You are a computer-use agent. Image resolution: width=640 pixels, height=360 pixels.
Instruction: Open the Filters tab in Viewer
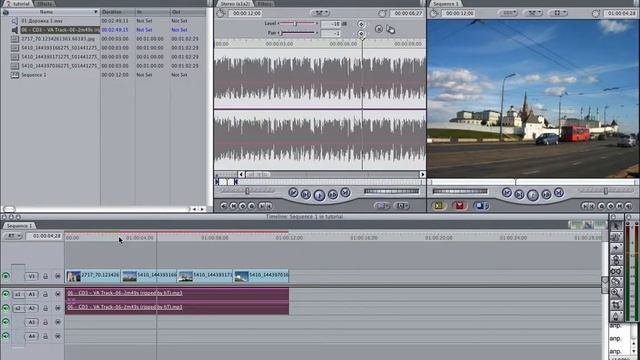coord(264,4)
